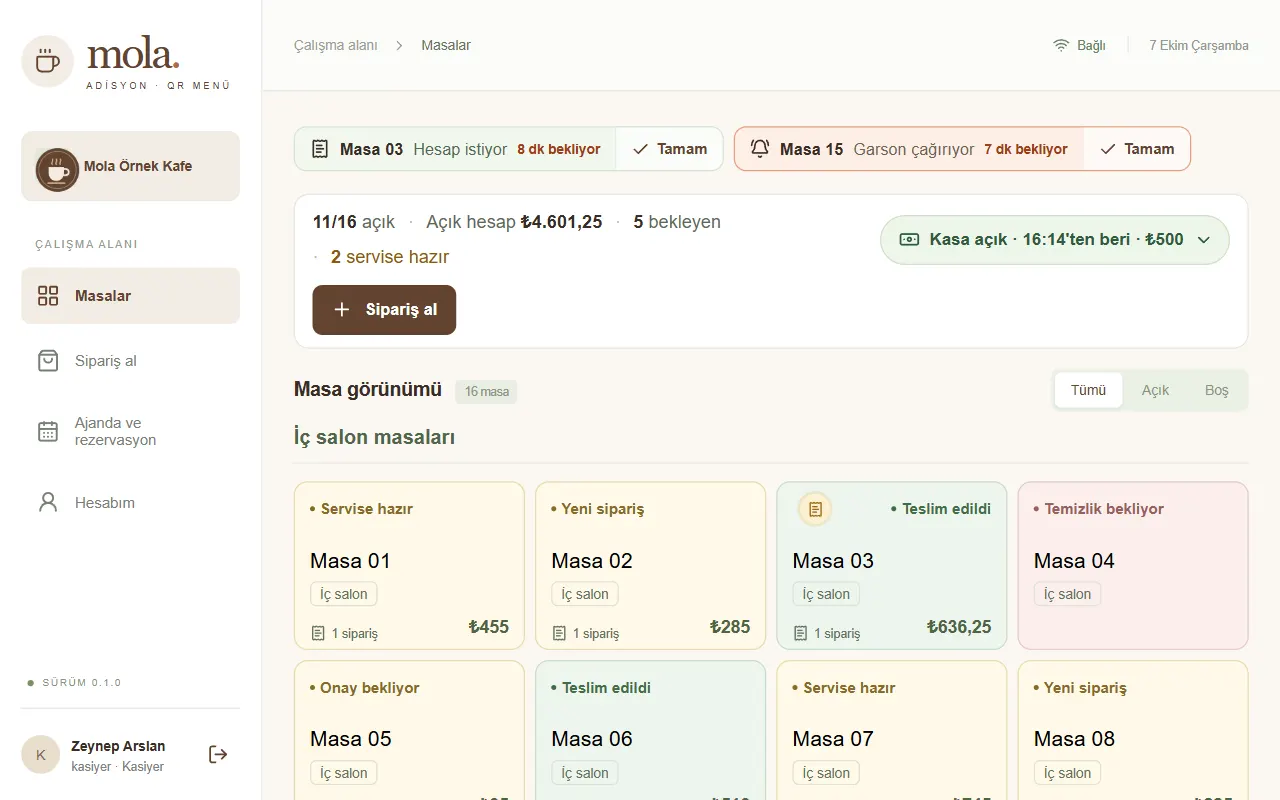Open the Masa 07 Servise hazır card
This screenshot has height=800, width=1280.
coord(891,730)
